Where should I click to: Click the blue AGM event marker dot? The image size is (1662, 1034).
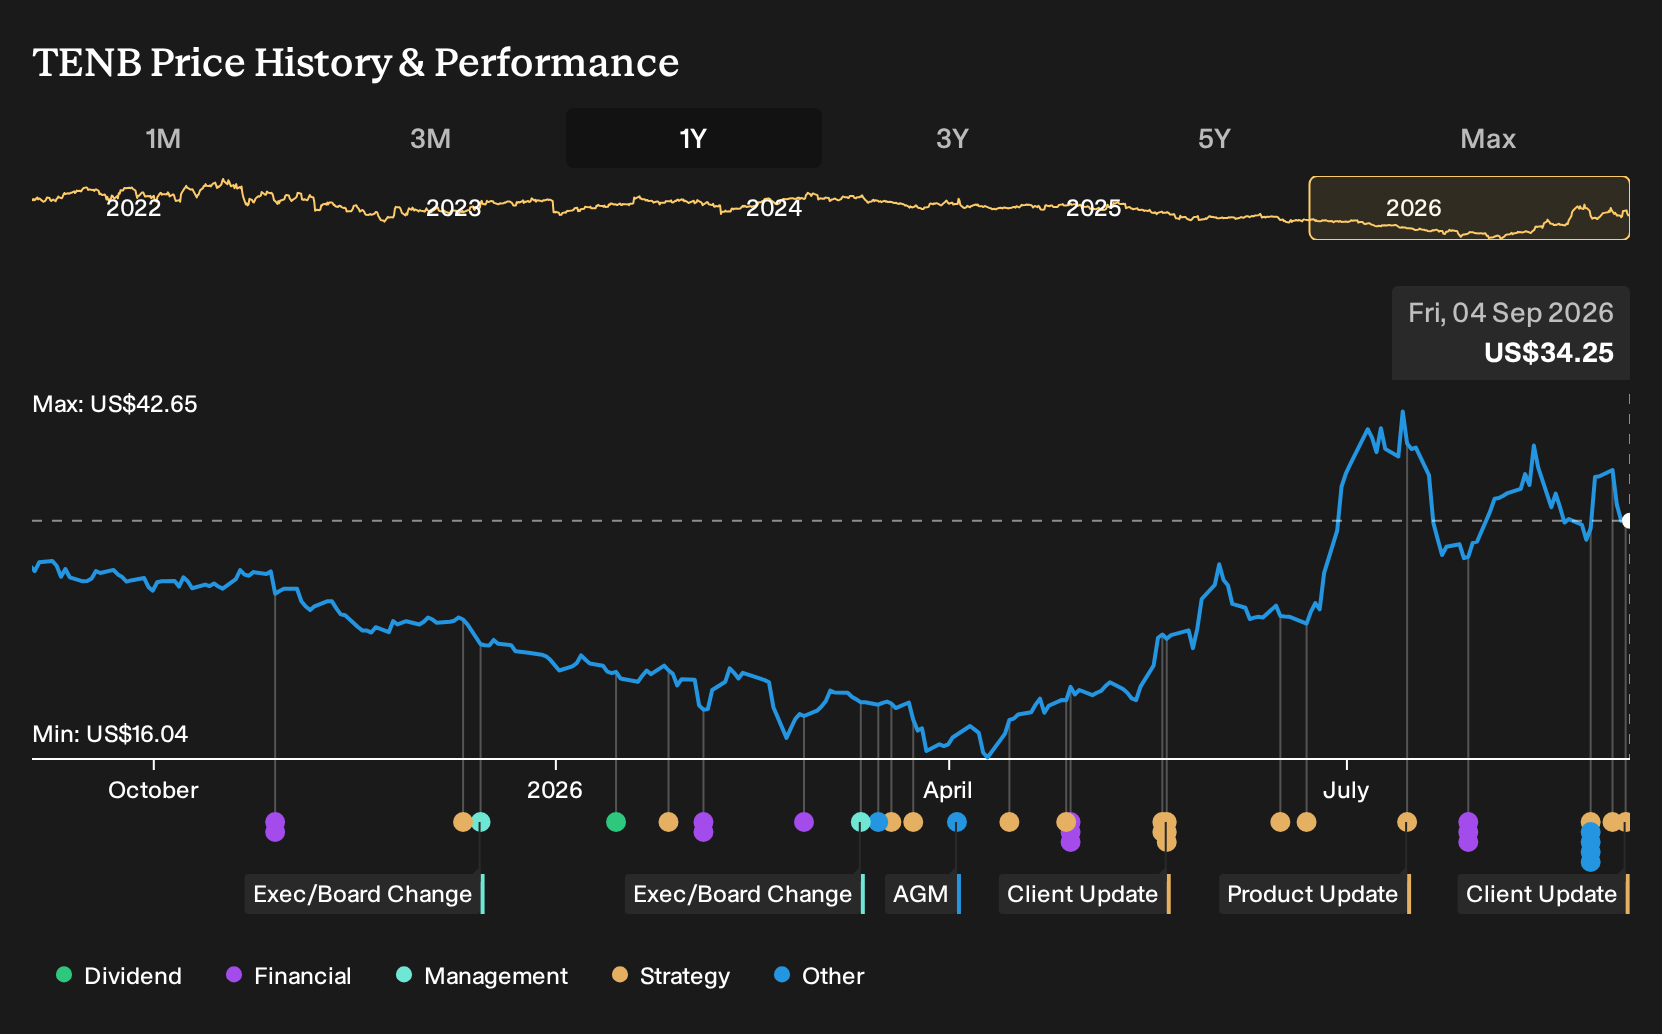pyautogui.click(x=957, y=822)
